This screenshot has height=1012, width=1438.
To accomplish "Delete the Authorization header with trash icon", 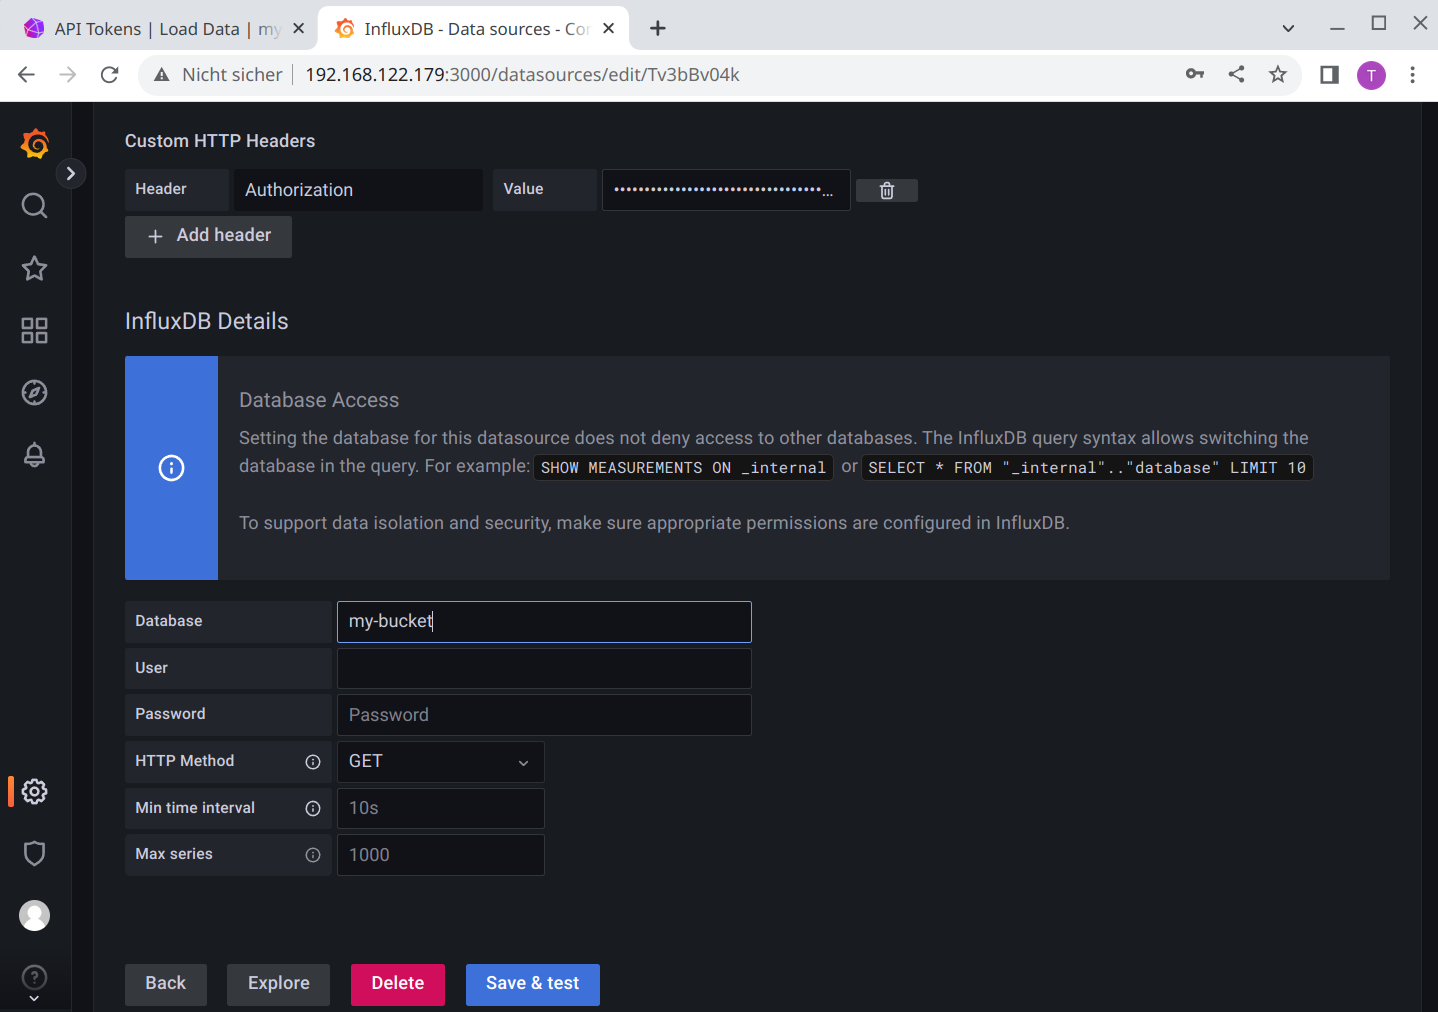I will click(887, 190).
